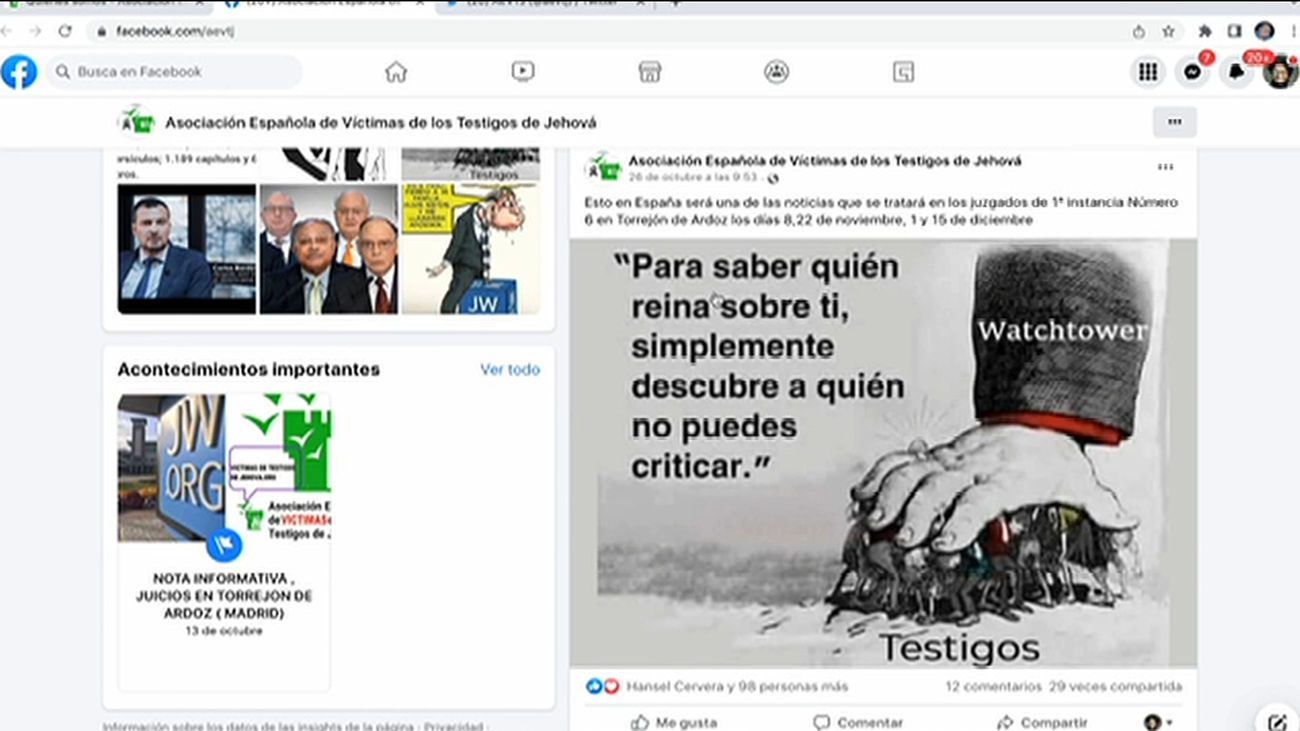Expand the comment-as profile selector arrow
Image resolution: width=1300 pixels, height=731 pixels.
[x=1159, y=722]
